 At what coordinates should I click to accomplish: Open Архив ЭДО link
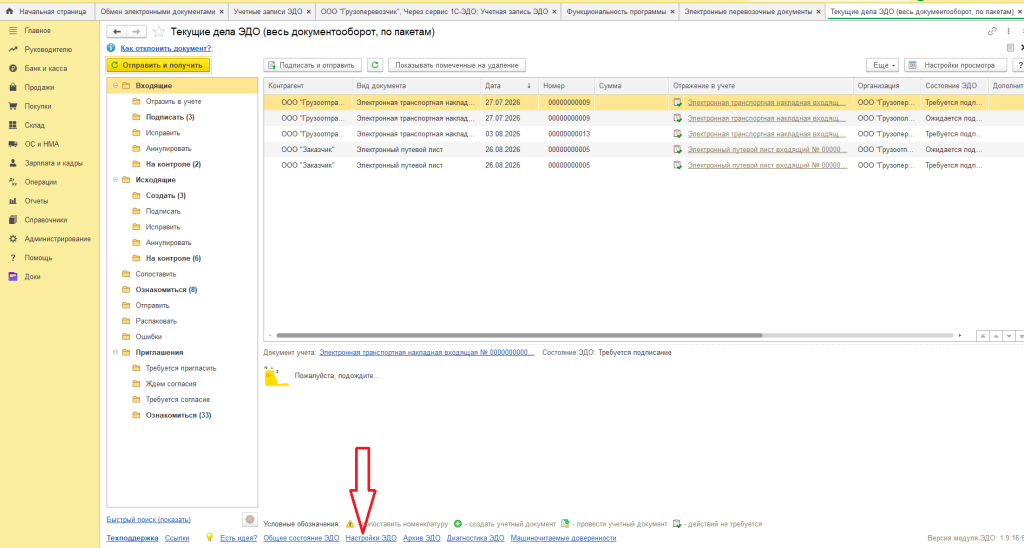[421, 538]
